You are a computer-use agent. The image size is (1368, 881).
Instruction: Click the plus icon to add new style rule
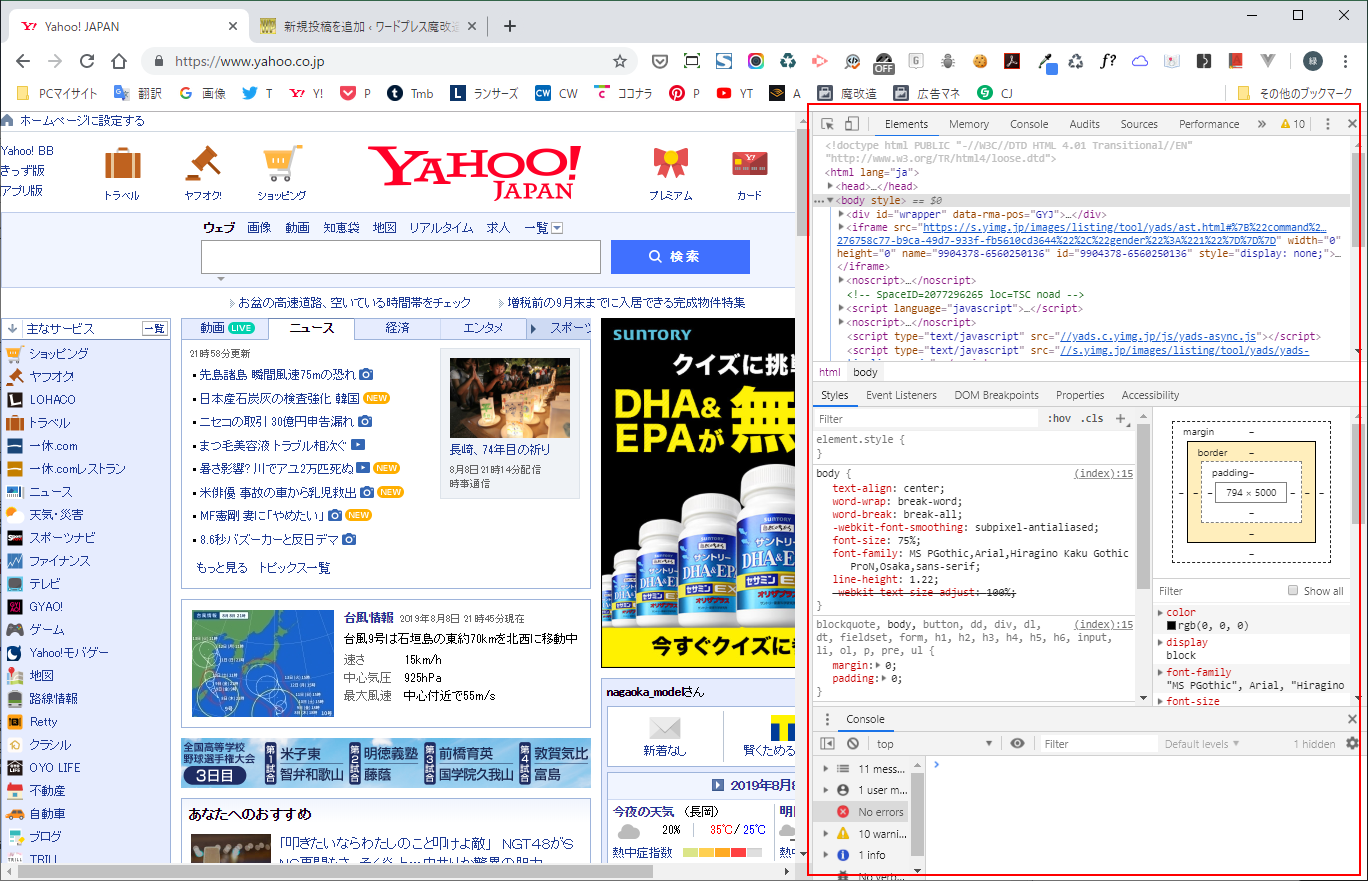pyautogui.click(x=1121, y=419)
